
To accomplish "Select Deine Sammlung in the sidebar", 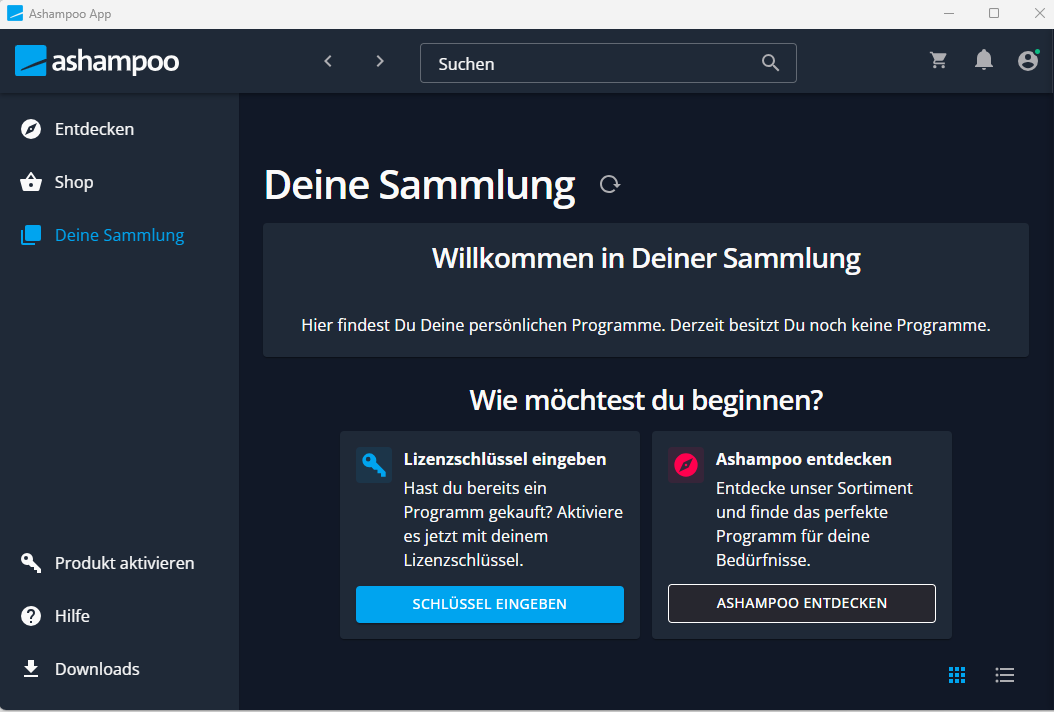I will pos(119,235).
